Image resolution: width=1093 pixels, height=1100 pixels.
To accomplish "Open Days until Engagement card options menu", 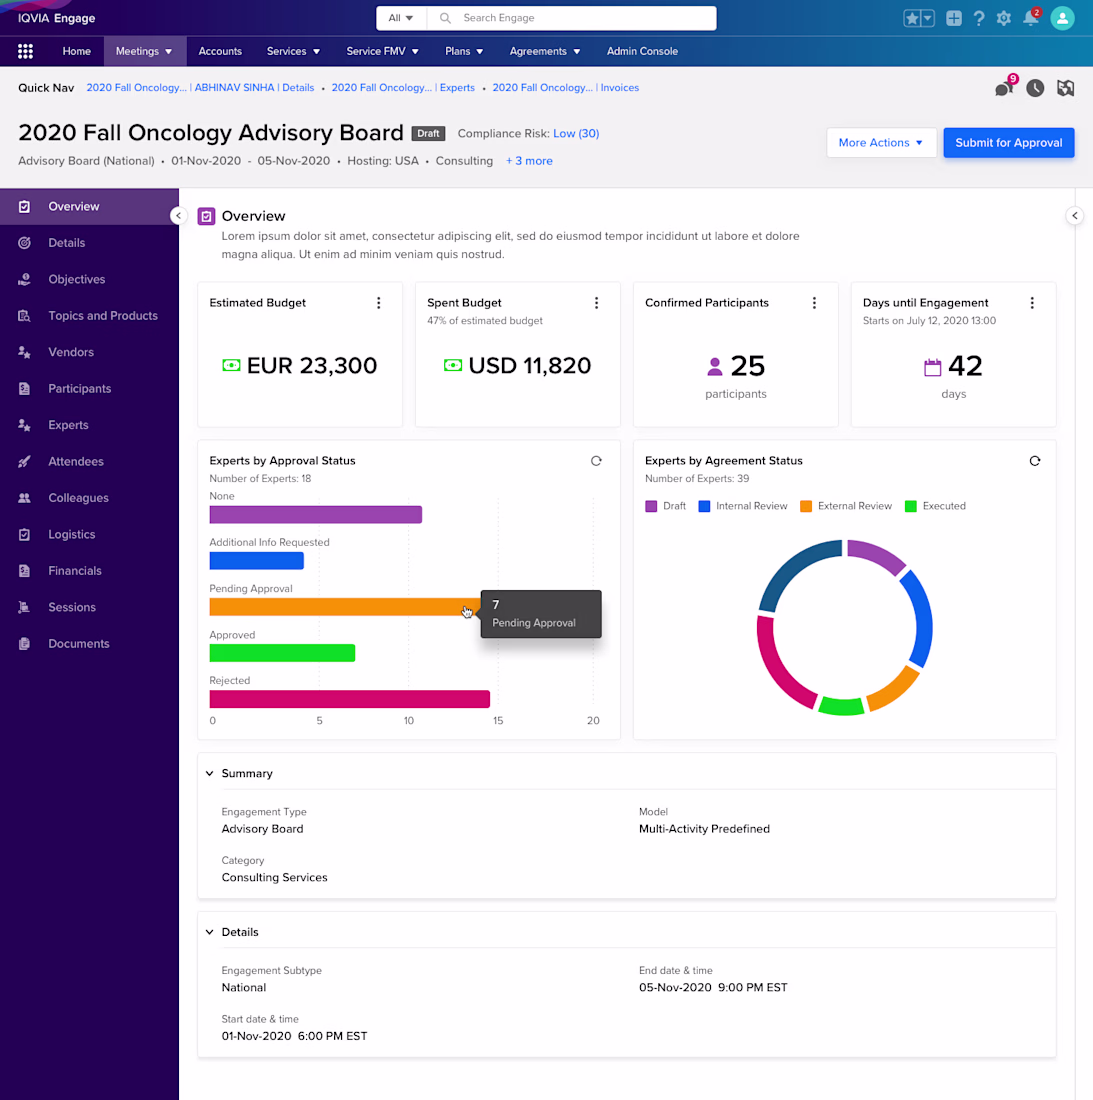I will [1032, 303].
